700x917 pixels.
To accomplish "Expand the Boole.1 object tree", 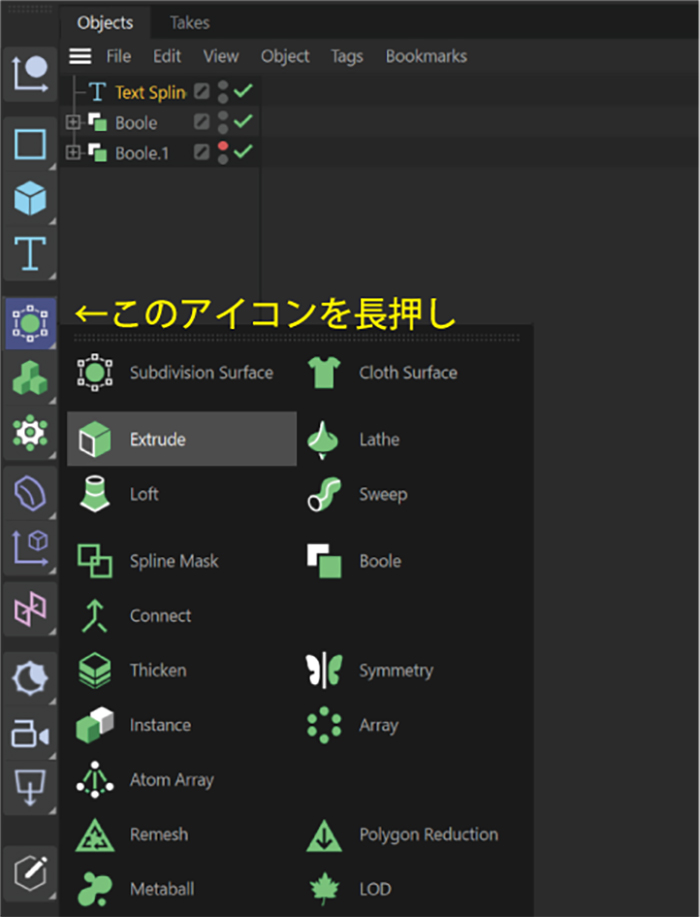I will click(73, 152).
